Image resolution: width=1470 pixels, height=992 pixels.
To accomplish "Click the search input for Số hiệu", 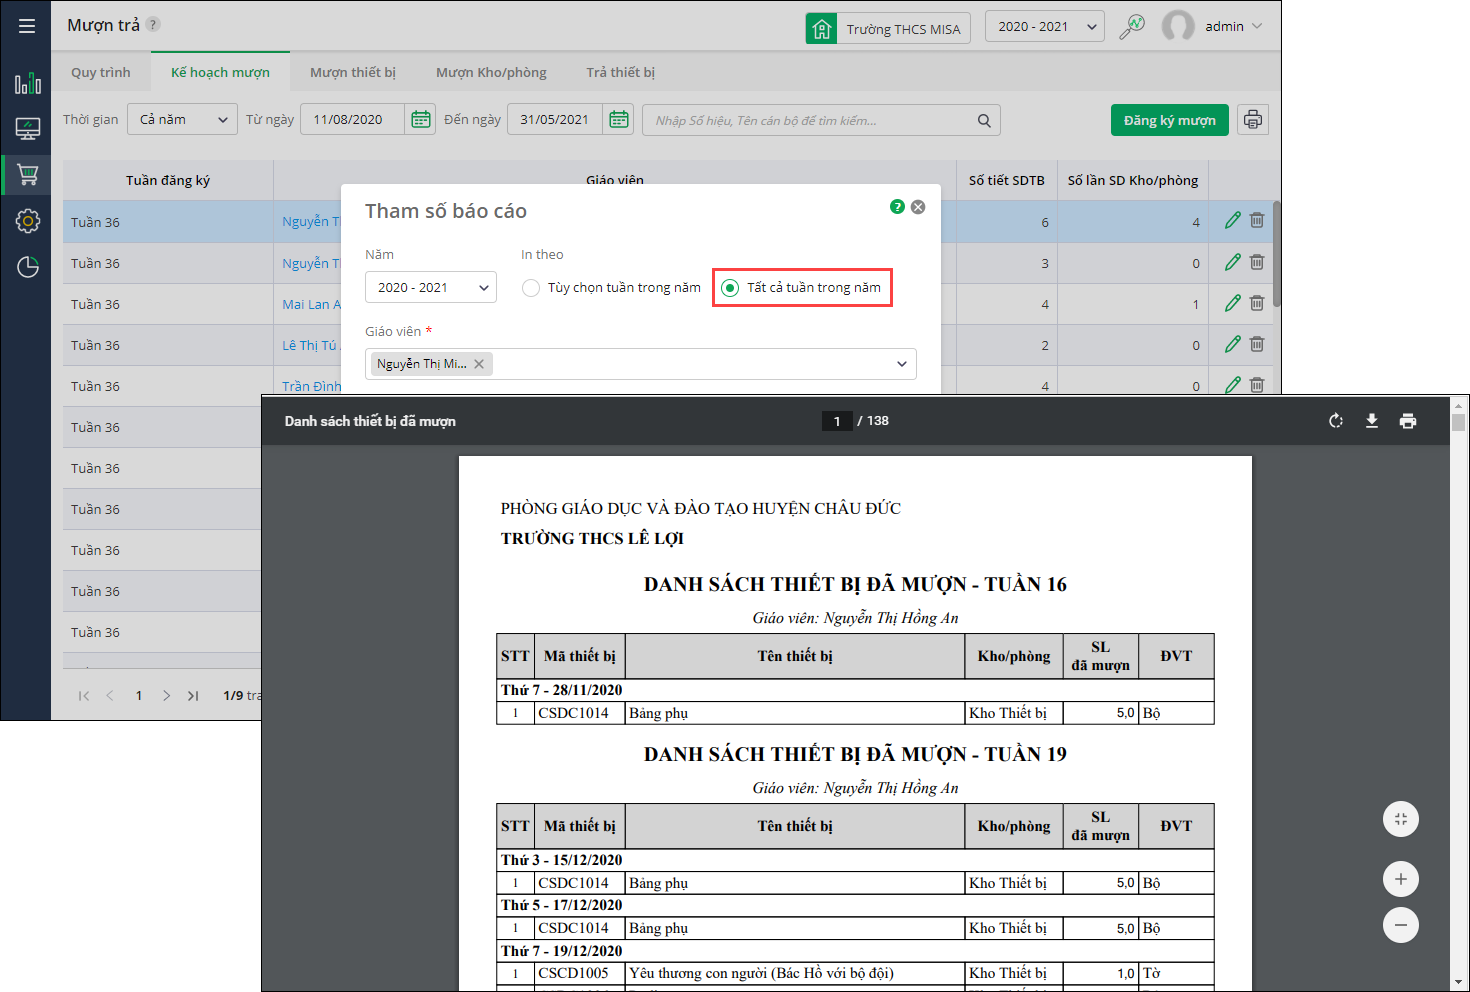I will point(810,120).
